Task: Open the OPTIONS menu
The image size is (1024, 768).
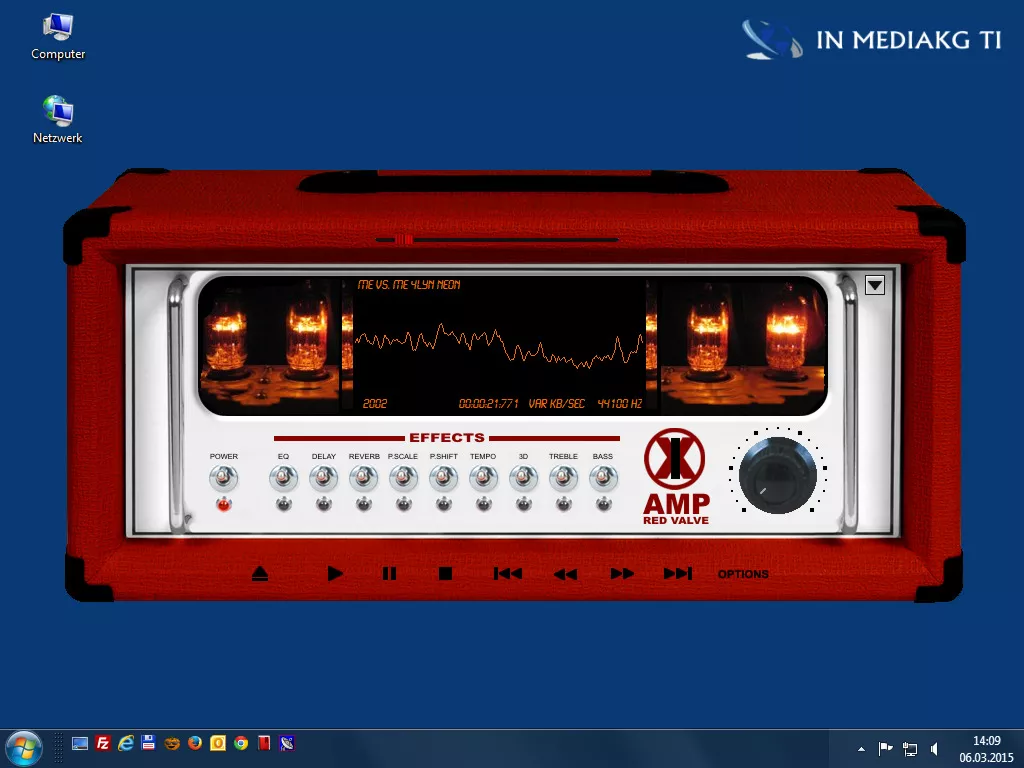Action: point(743,574)
